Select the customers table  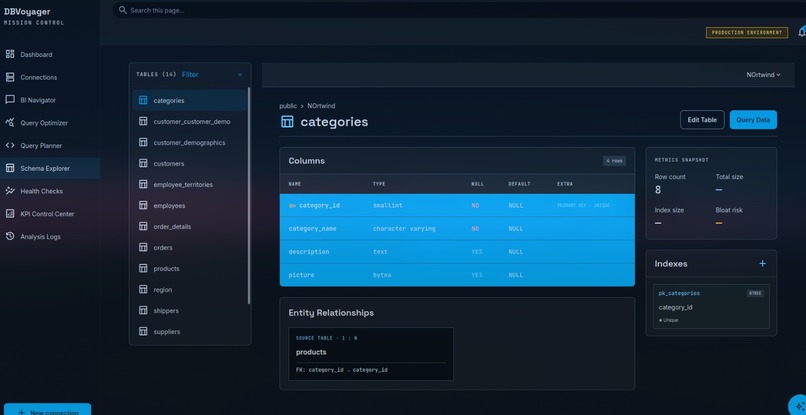tap(190, 164)
